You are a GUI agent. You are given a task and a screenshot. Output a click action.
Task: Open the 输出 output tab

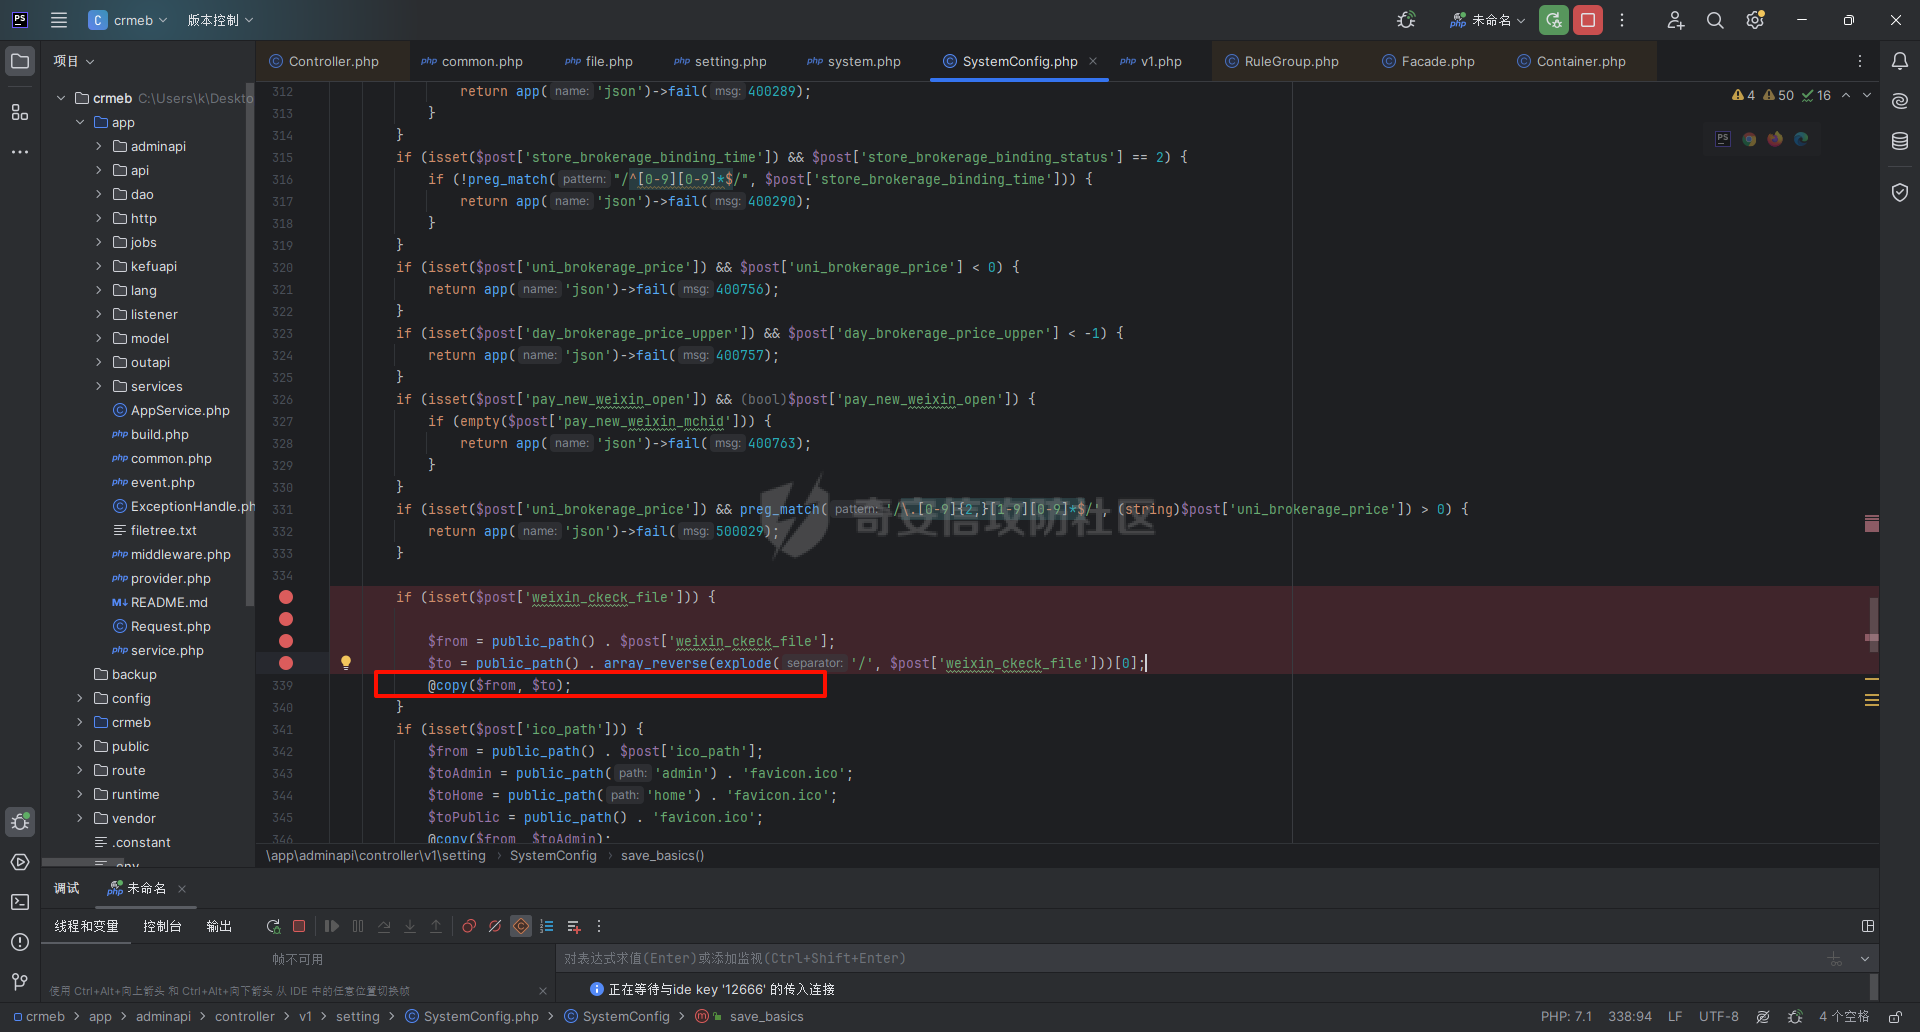tap(219, 926)
